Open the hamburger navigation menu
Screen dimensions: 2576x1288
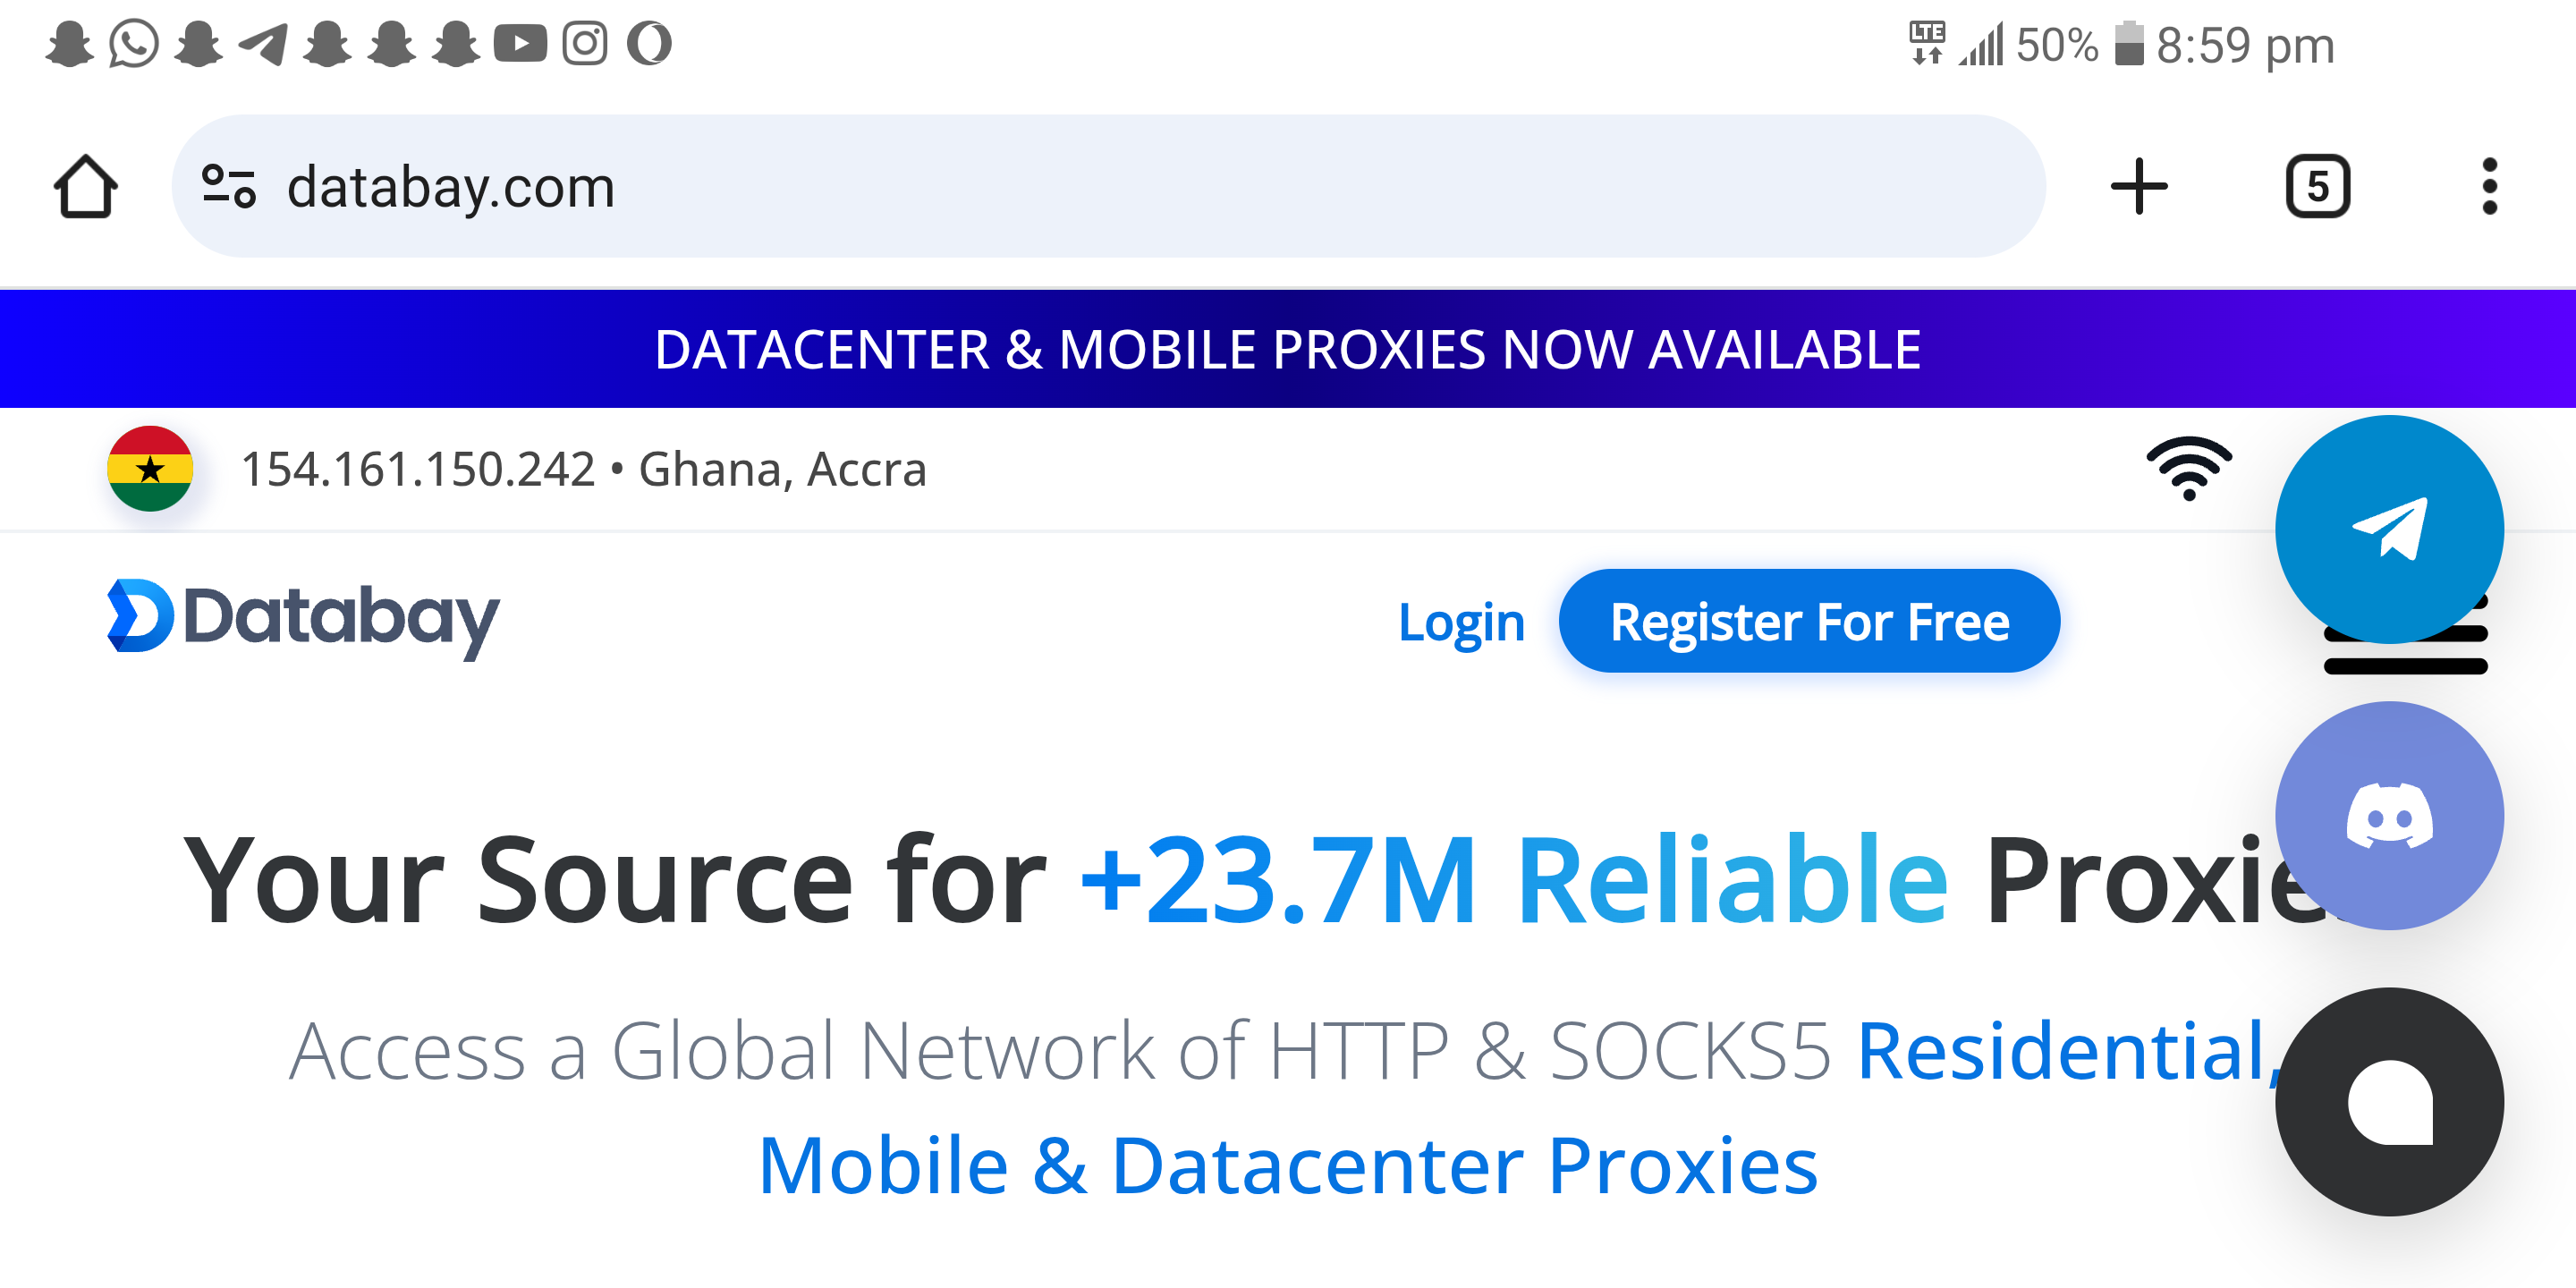[x=2405, y=650]
